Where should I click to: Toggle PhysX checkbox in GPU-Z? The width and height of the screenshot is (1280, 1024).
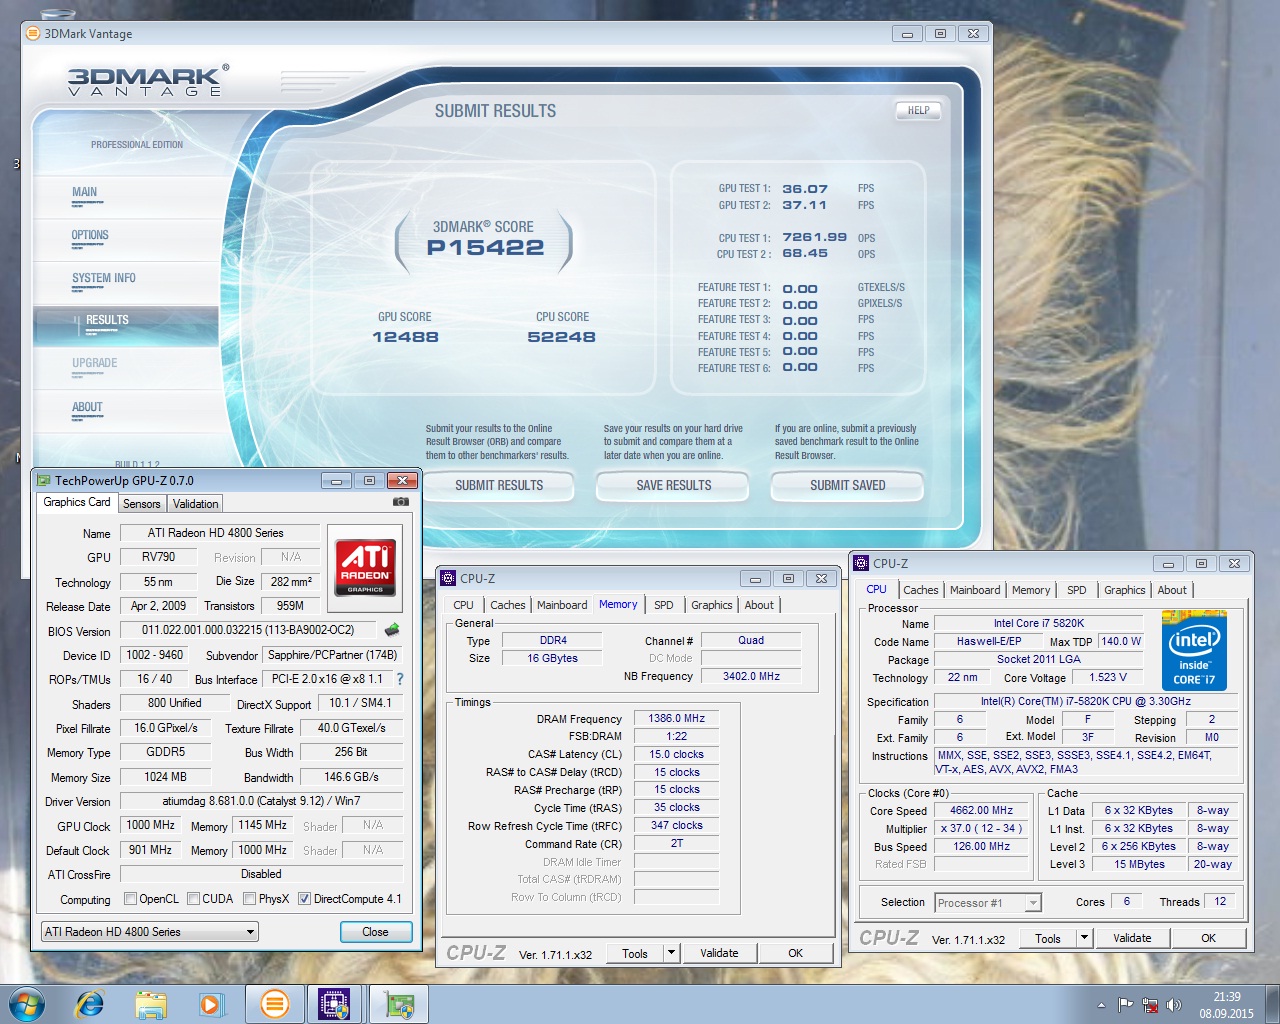click(249, 898)
